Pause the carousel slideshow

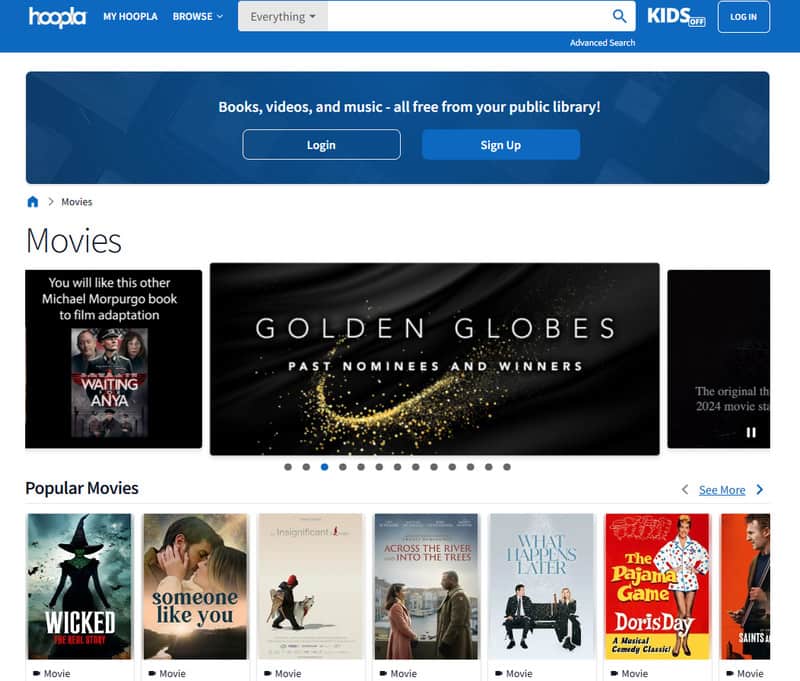tap(750, 432)
